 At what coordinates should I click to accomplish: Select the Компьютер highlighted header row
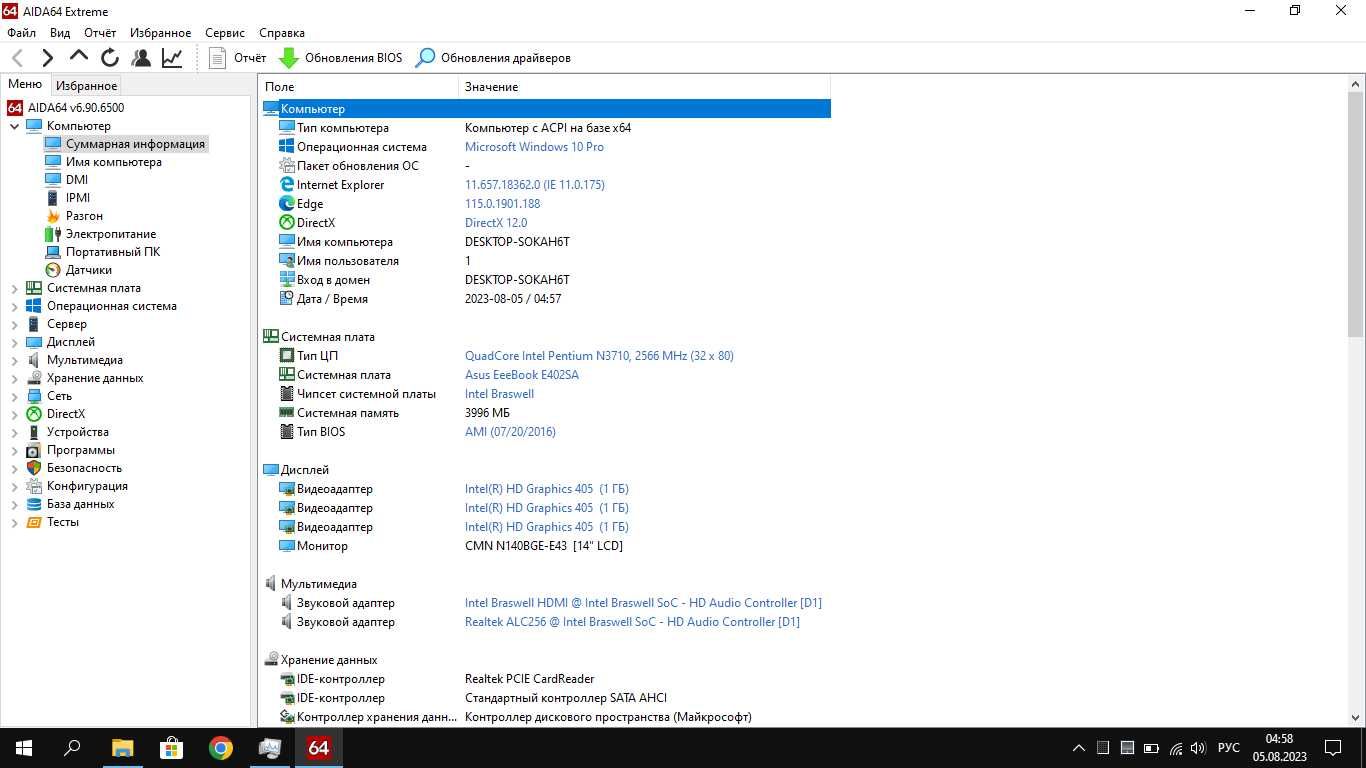point(546,109)
